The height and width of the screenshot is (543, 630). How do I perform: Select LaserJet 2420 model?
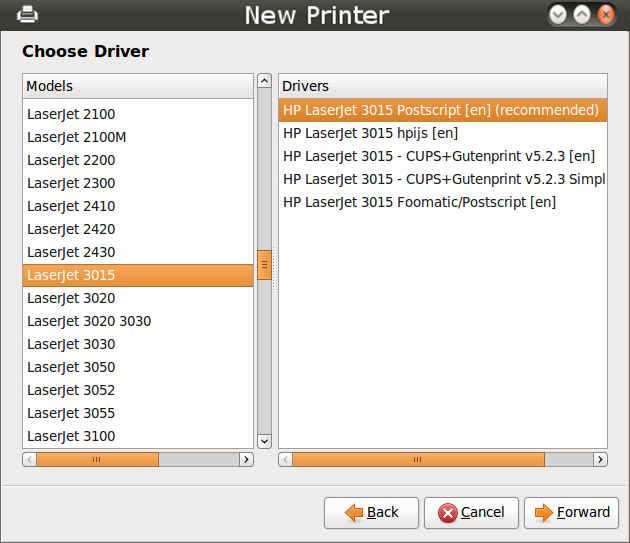138,229
